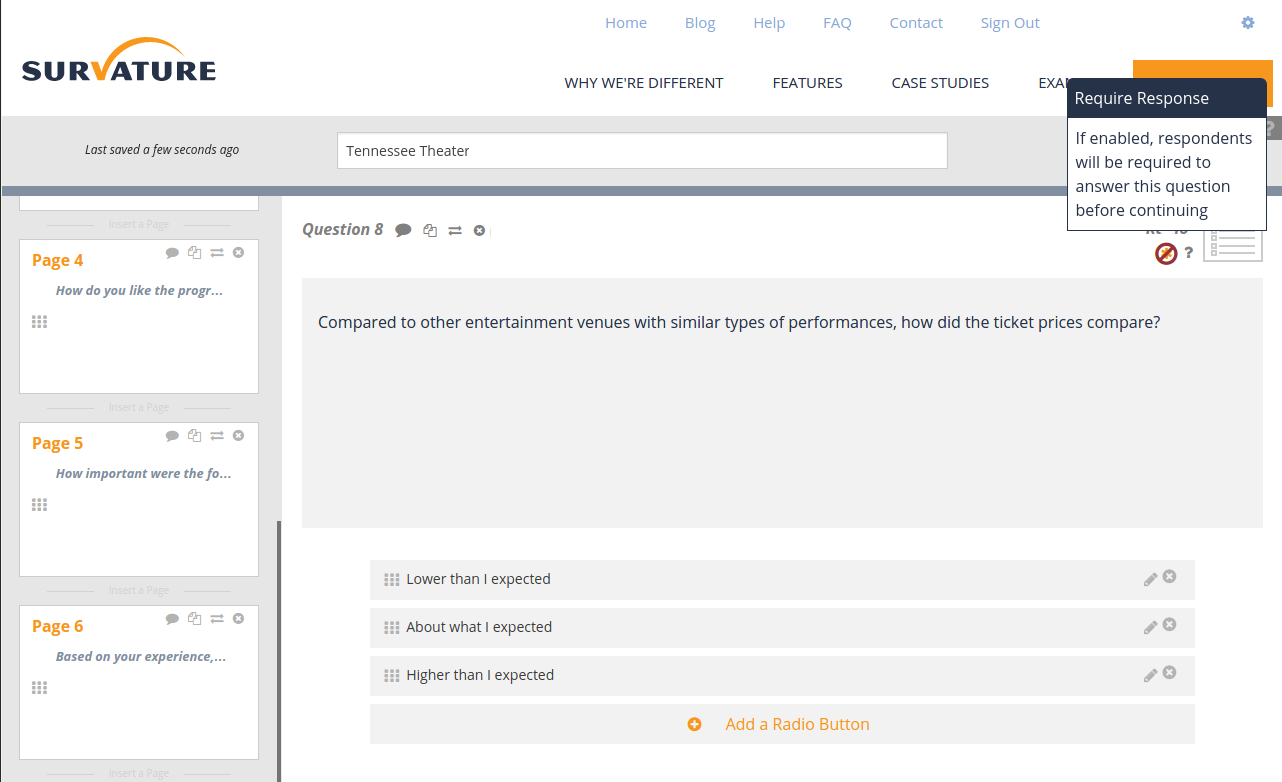The height and width of the screenshot is (782, 1282).
Task: Select the Page 4 thumbnail
Action: coord(139,316)
